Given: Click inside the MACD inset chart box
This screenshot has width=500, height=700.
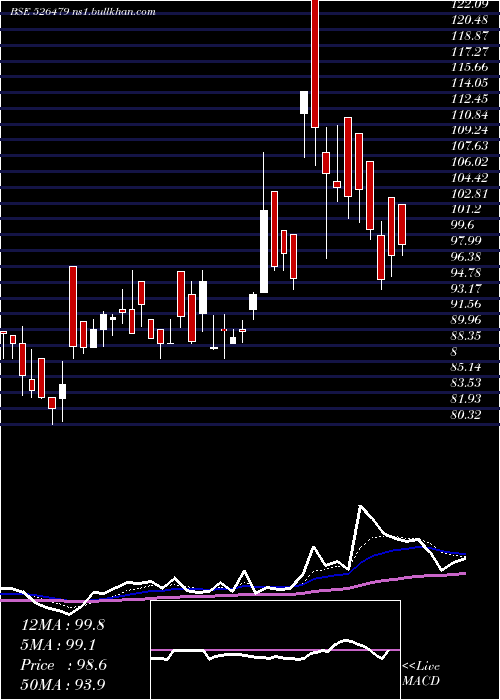Looking at the screenshot, I should pos(275,650).
